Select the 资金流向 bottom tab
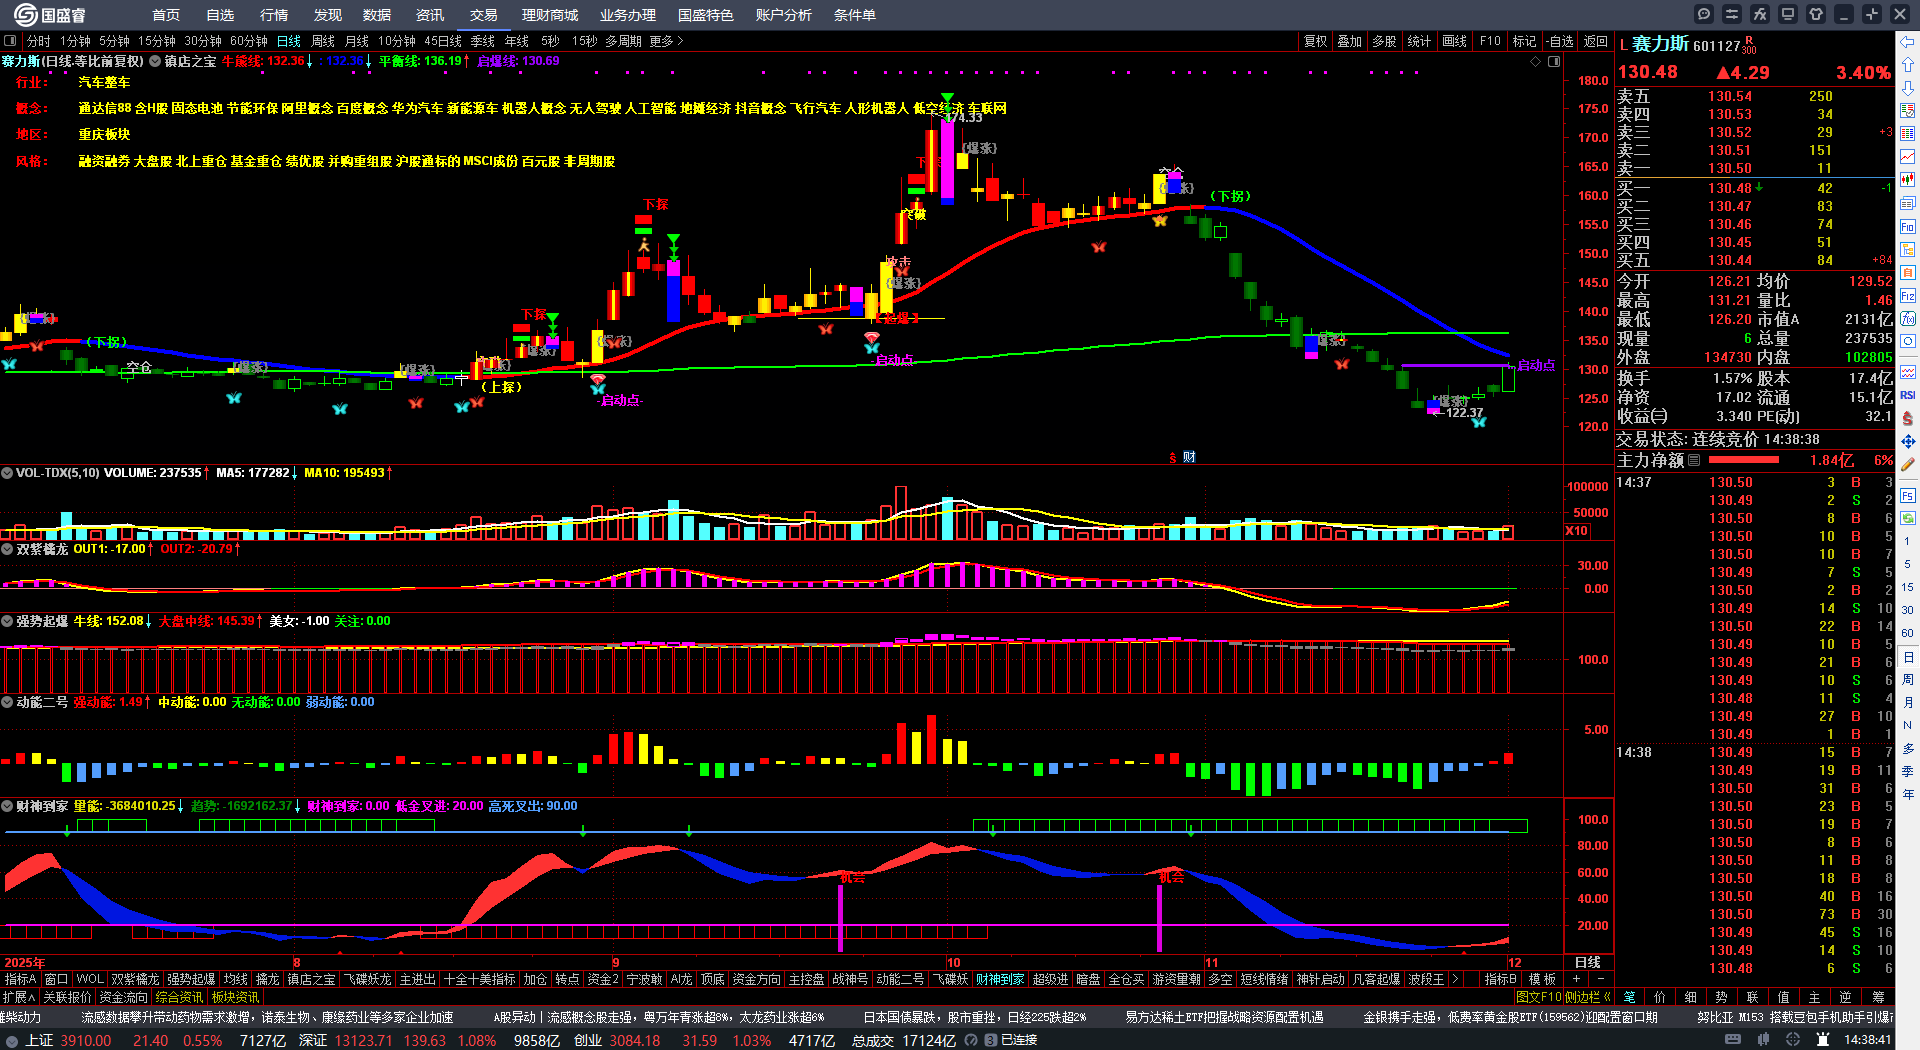The height and width of the screenshot is (1050, 1920). coord(123,997)
